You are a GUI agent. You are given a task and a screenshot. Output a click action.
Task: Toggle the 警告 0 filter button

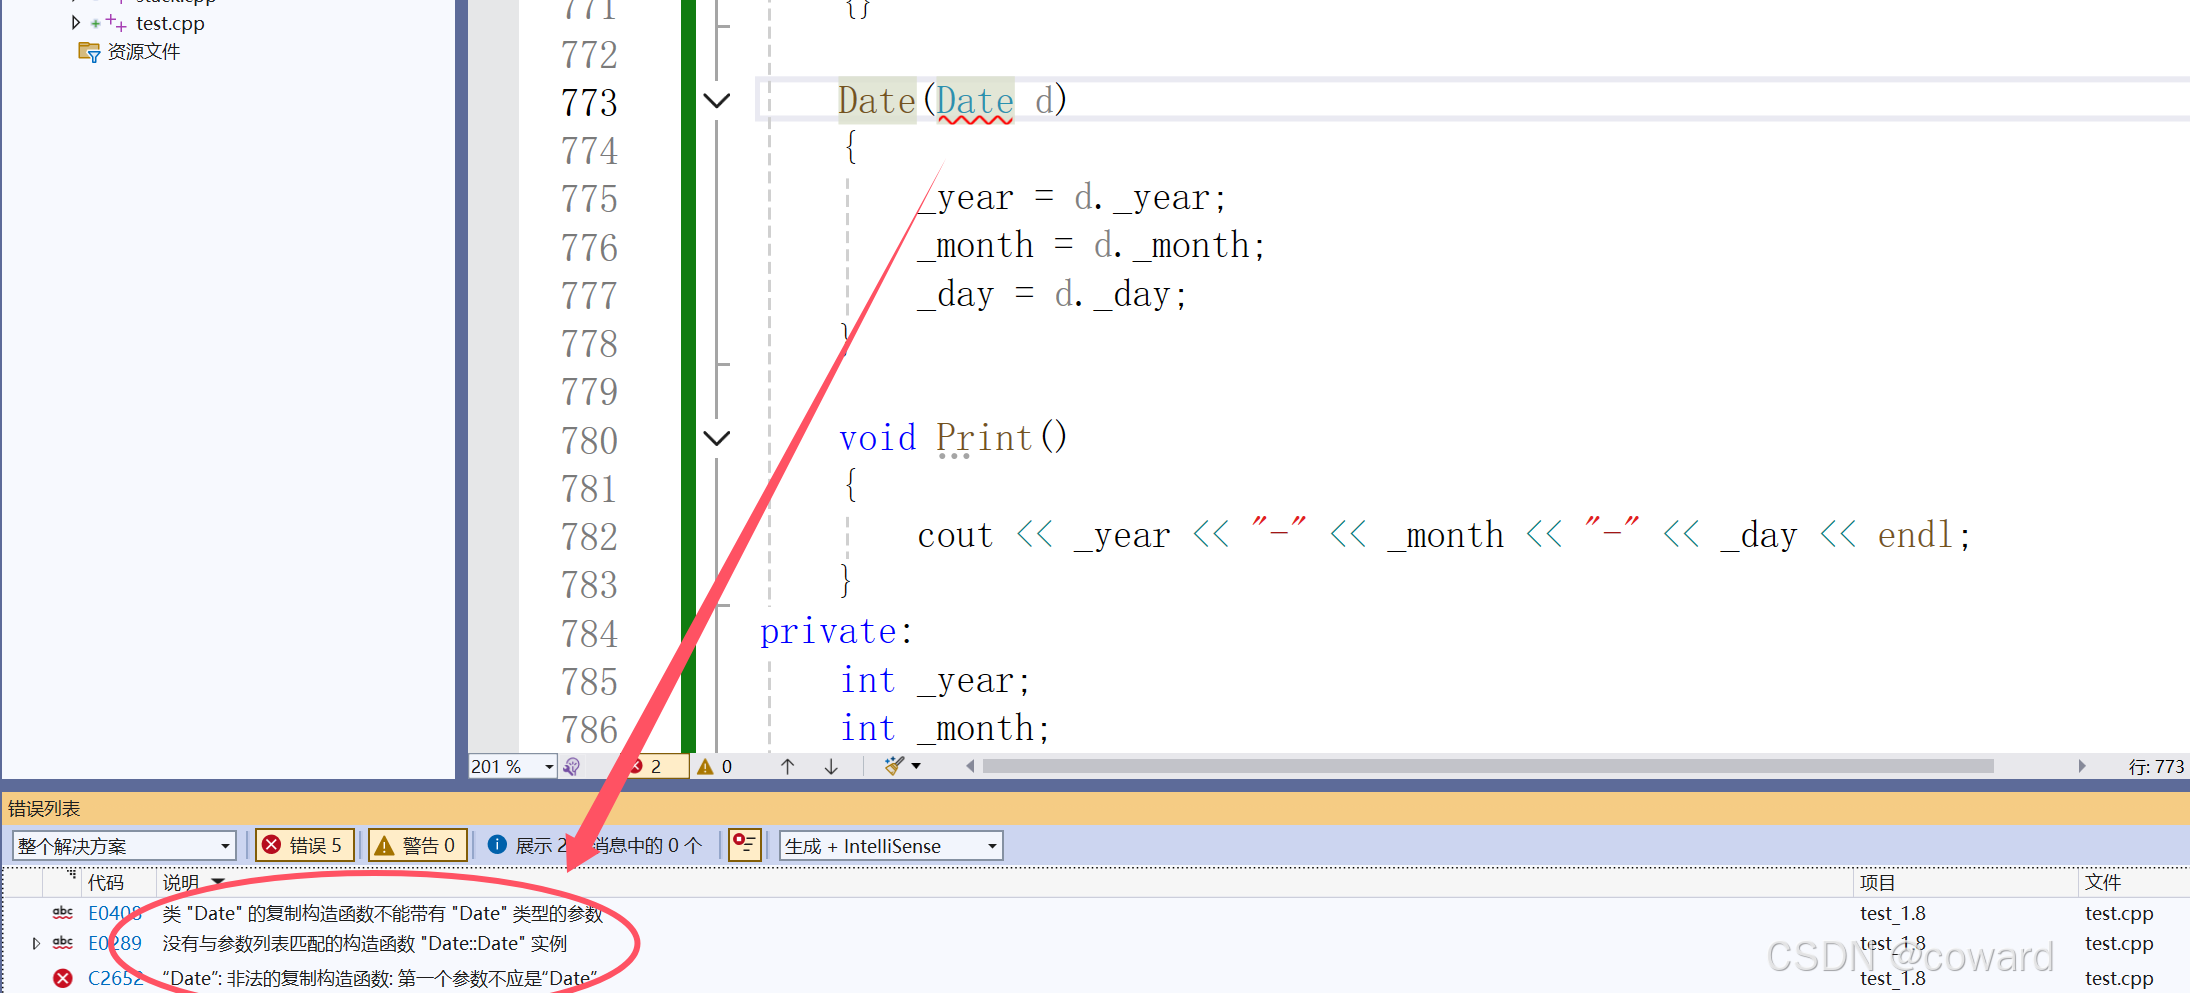pos(417,846)
